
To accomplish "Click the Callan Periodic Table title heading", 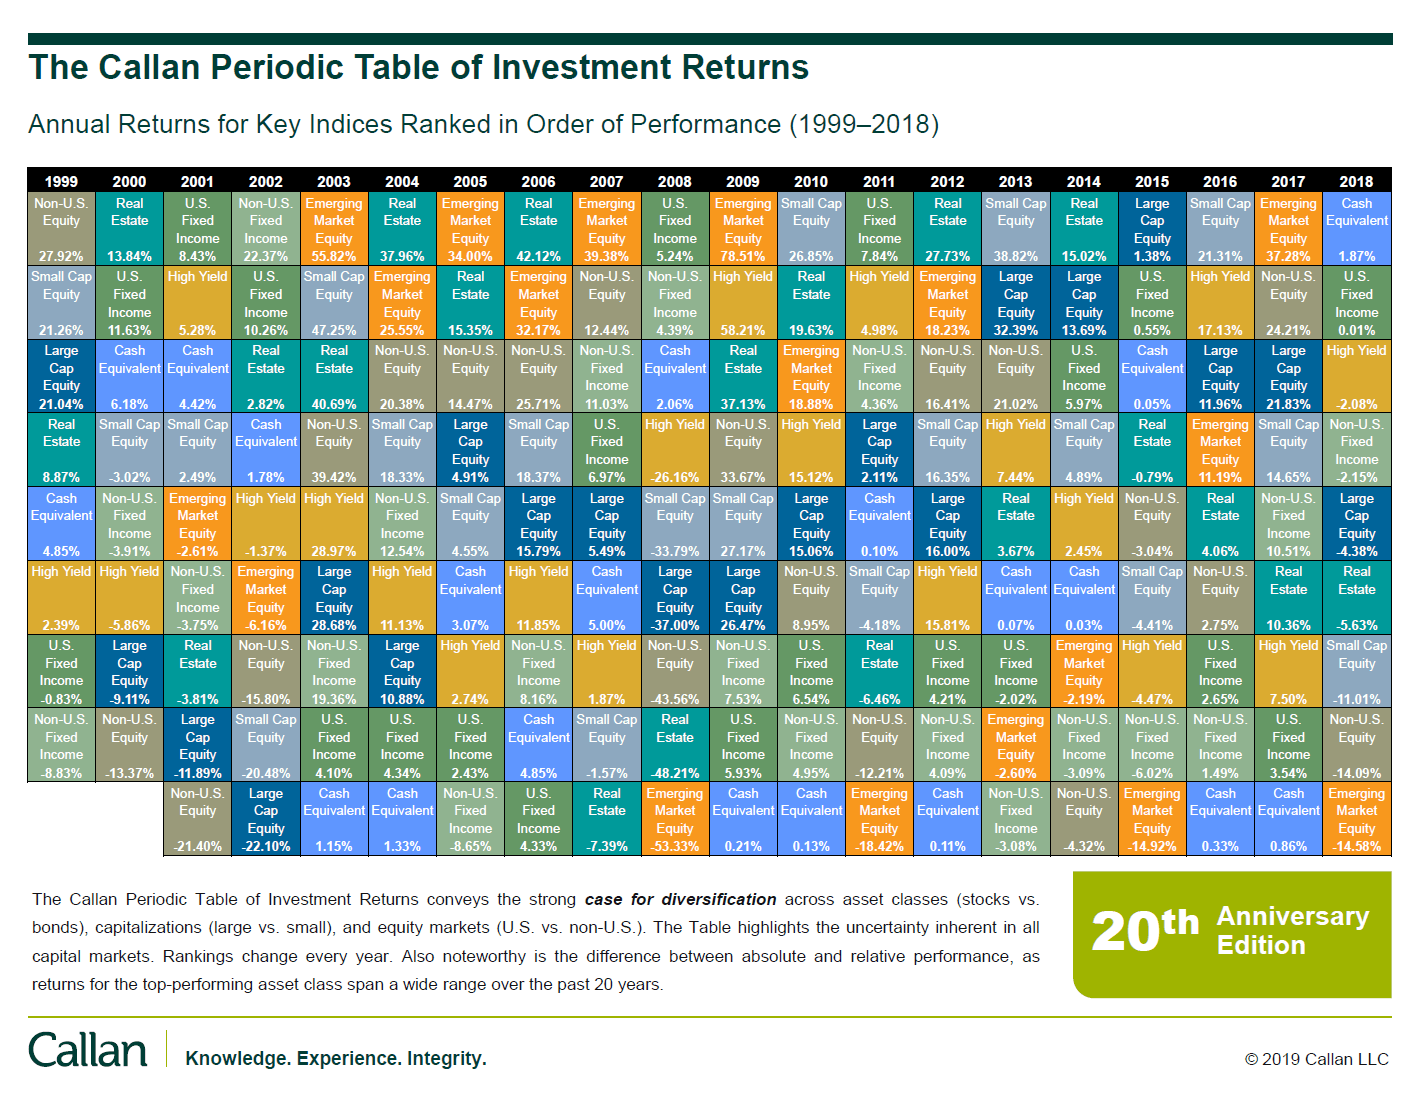I will click(x=419, y=67).
